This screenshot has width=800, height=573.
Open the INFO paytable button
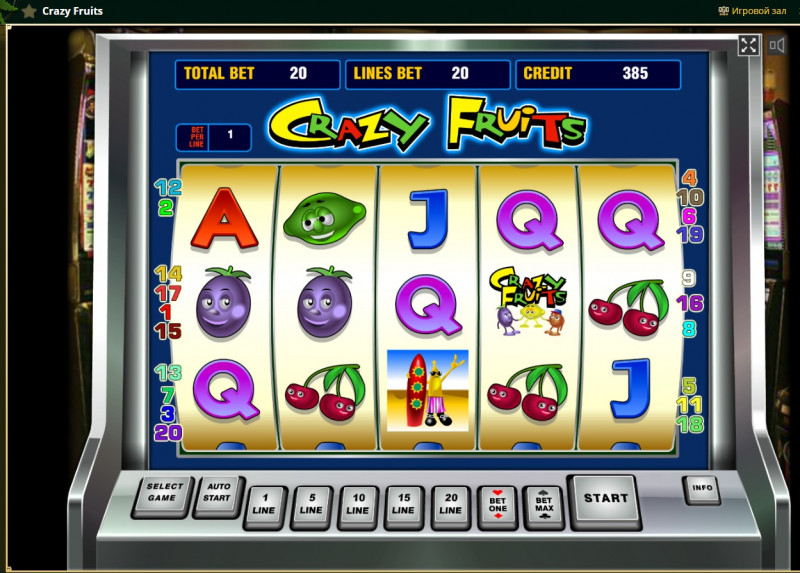[702, 488]
